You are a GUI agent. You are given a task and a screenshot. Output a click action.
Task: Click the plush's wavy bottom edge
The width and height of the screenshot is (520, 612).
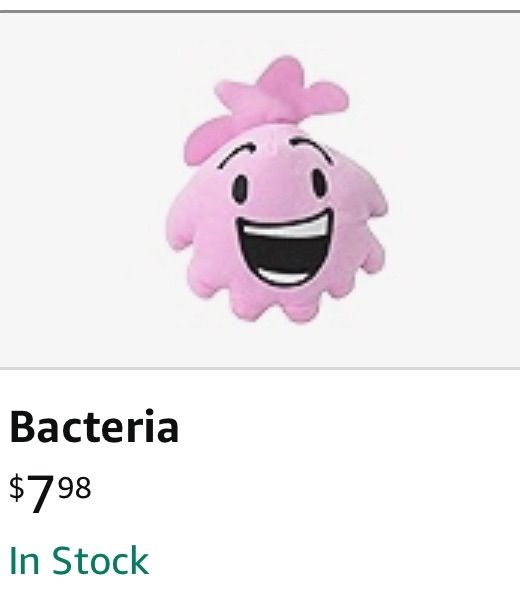pyautogui.click(x=273, y=306)
